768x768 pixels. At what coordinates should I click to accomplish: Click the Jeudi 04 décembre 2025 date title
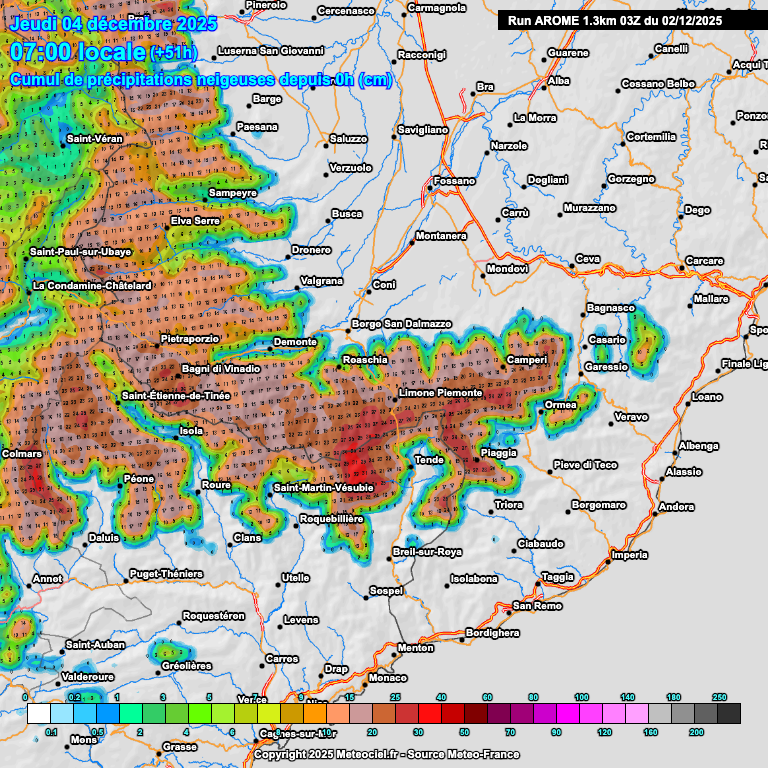101,22
